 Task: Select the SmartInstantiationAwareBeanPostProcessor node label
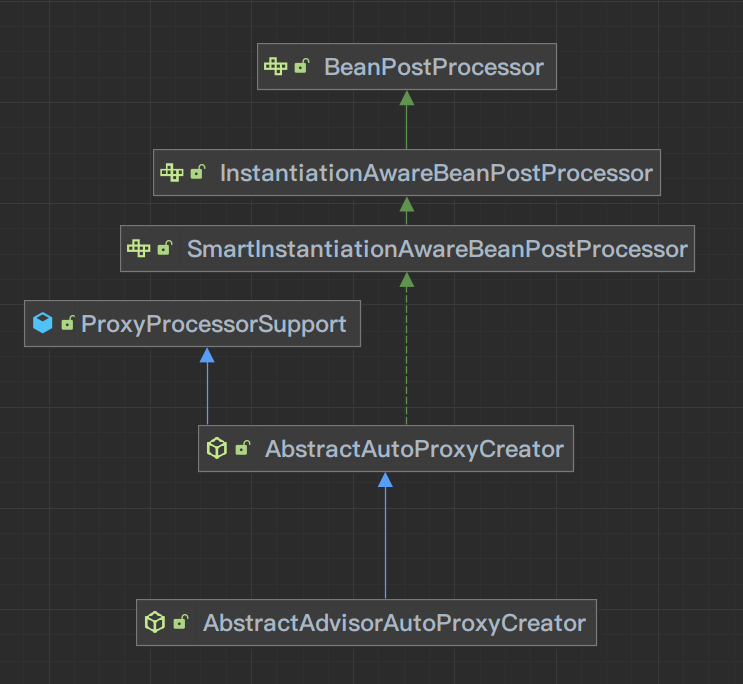pos(437,248)
